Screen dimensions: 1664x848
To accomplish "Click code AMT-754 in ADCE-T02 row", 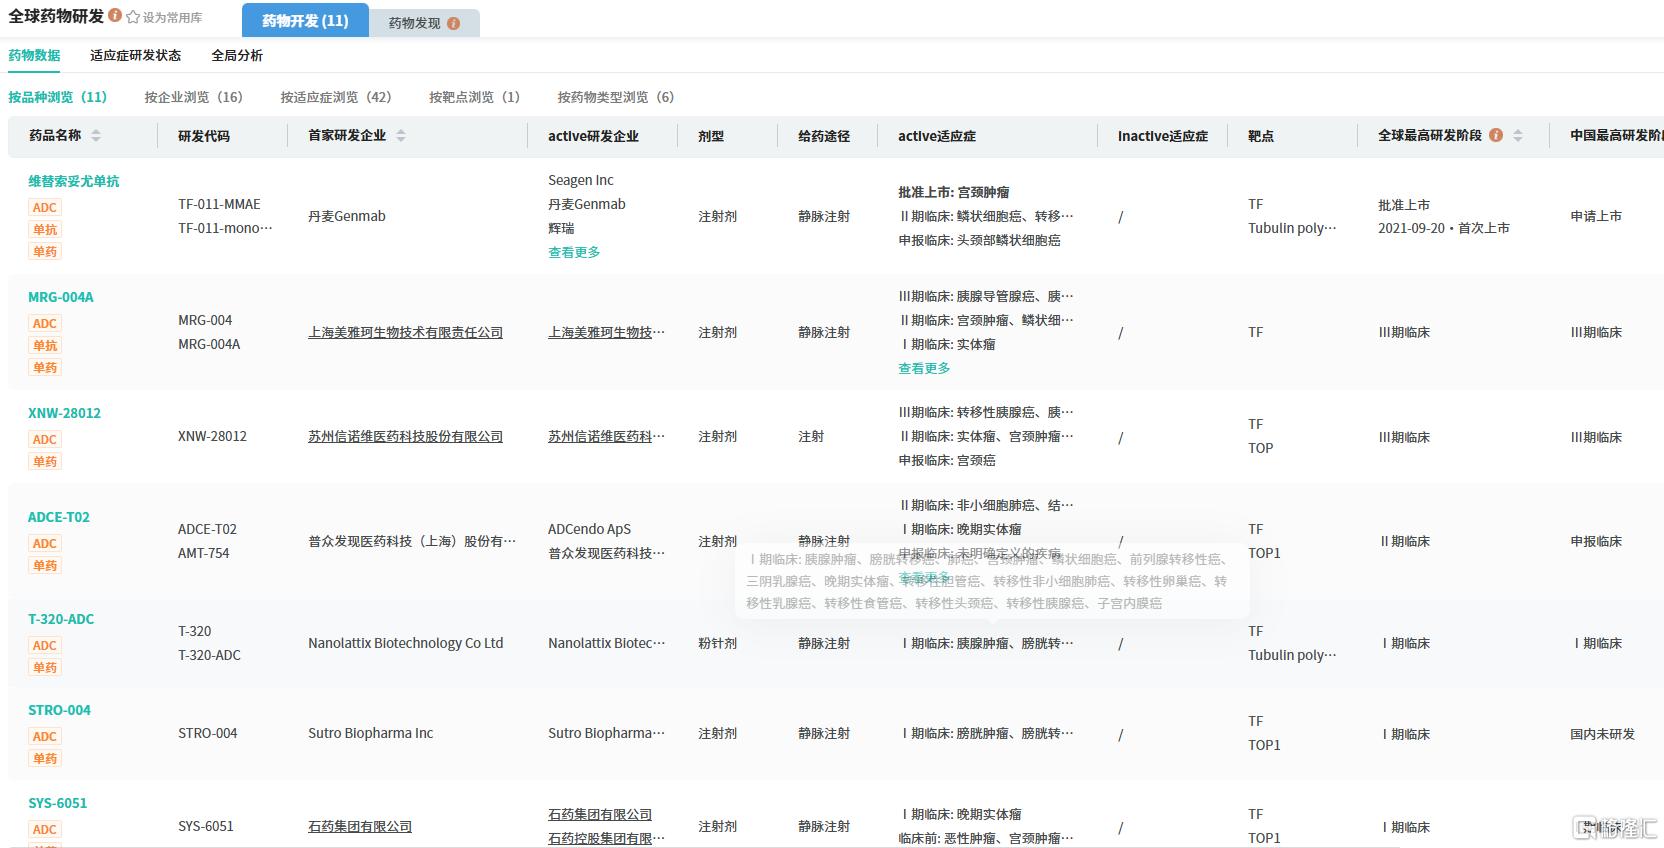I will point(204,553).
